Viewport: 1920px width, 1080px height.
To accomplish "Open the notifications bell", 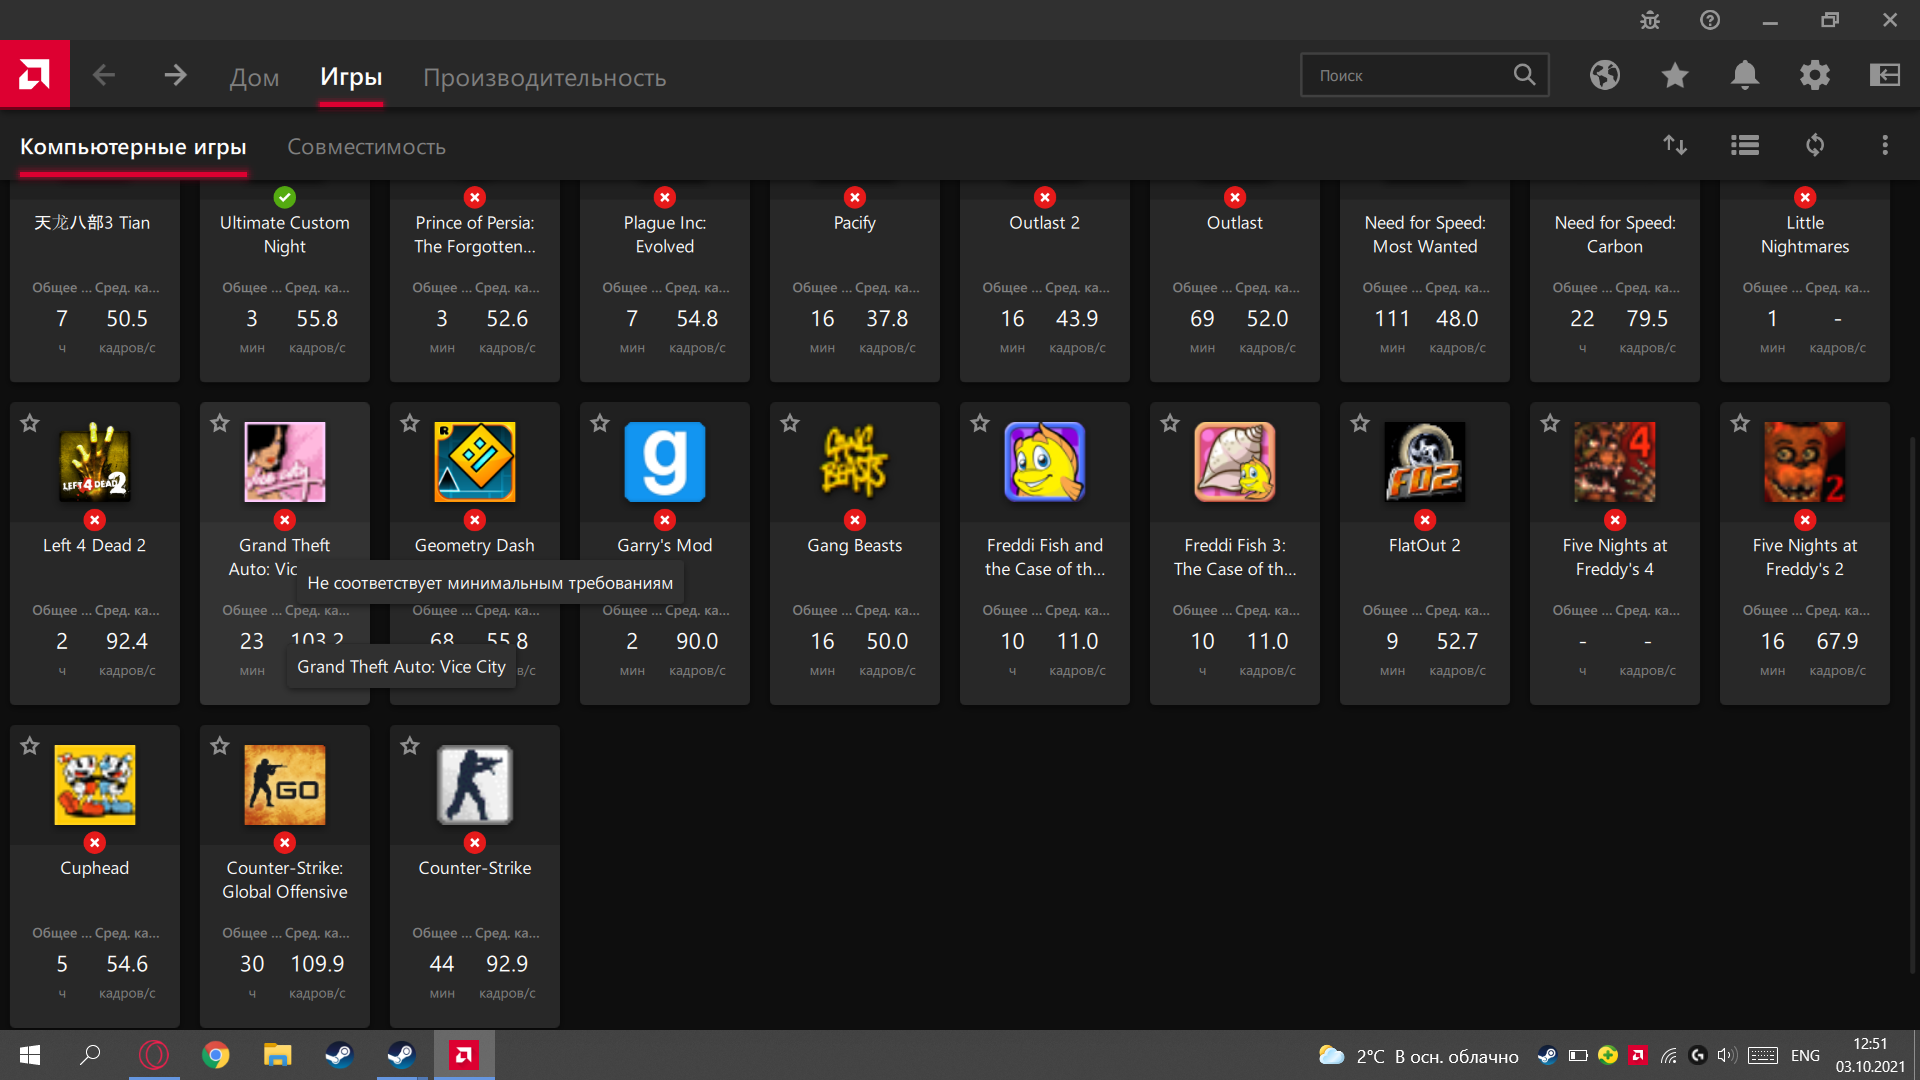I will (1745, 75).
